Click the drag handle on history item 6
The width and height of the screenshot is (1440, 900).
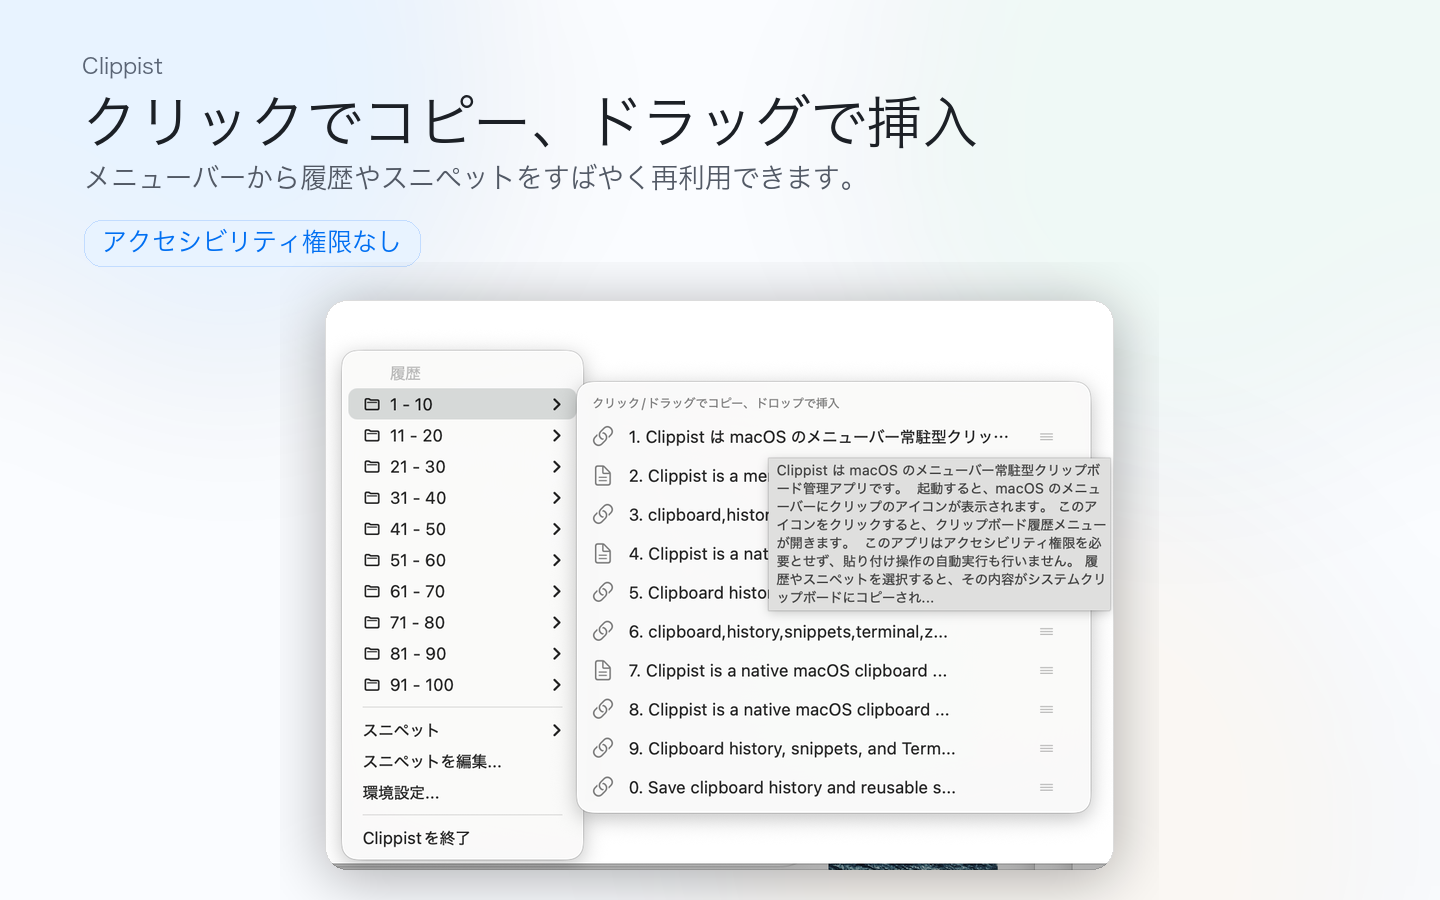coord(1046,631)
